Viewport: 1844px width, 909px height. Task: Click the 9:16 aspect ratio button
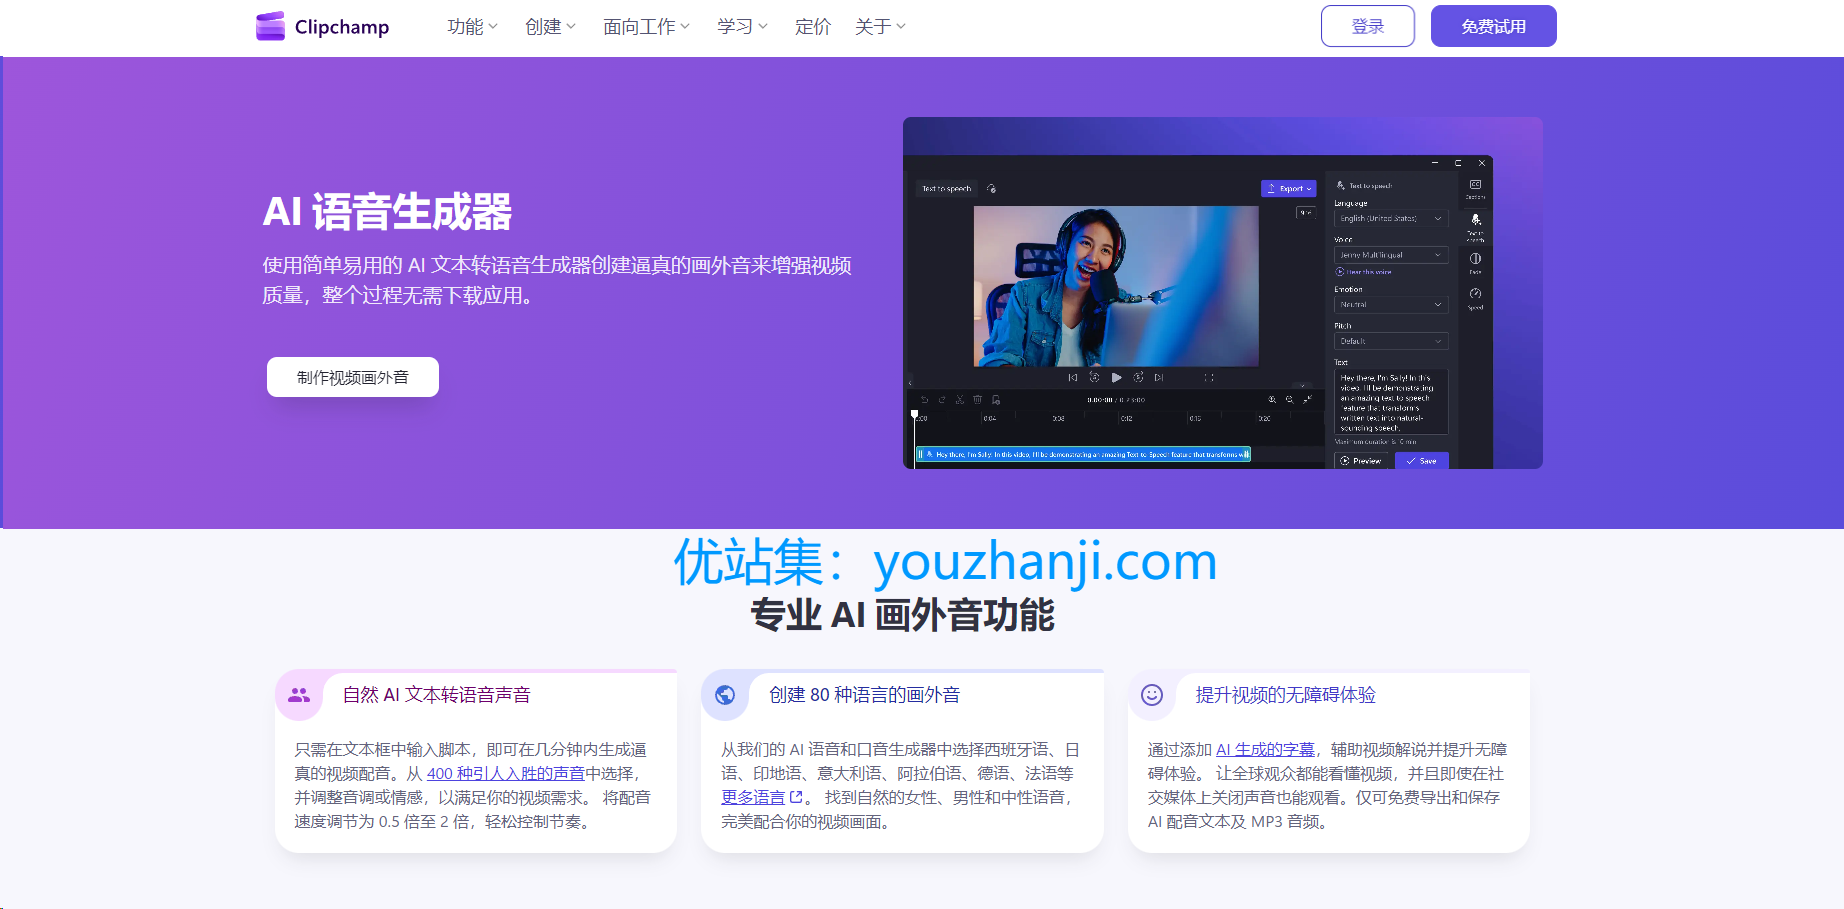(x=1306, y=213)
